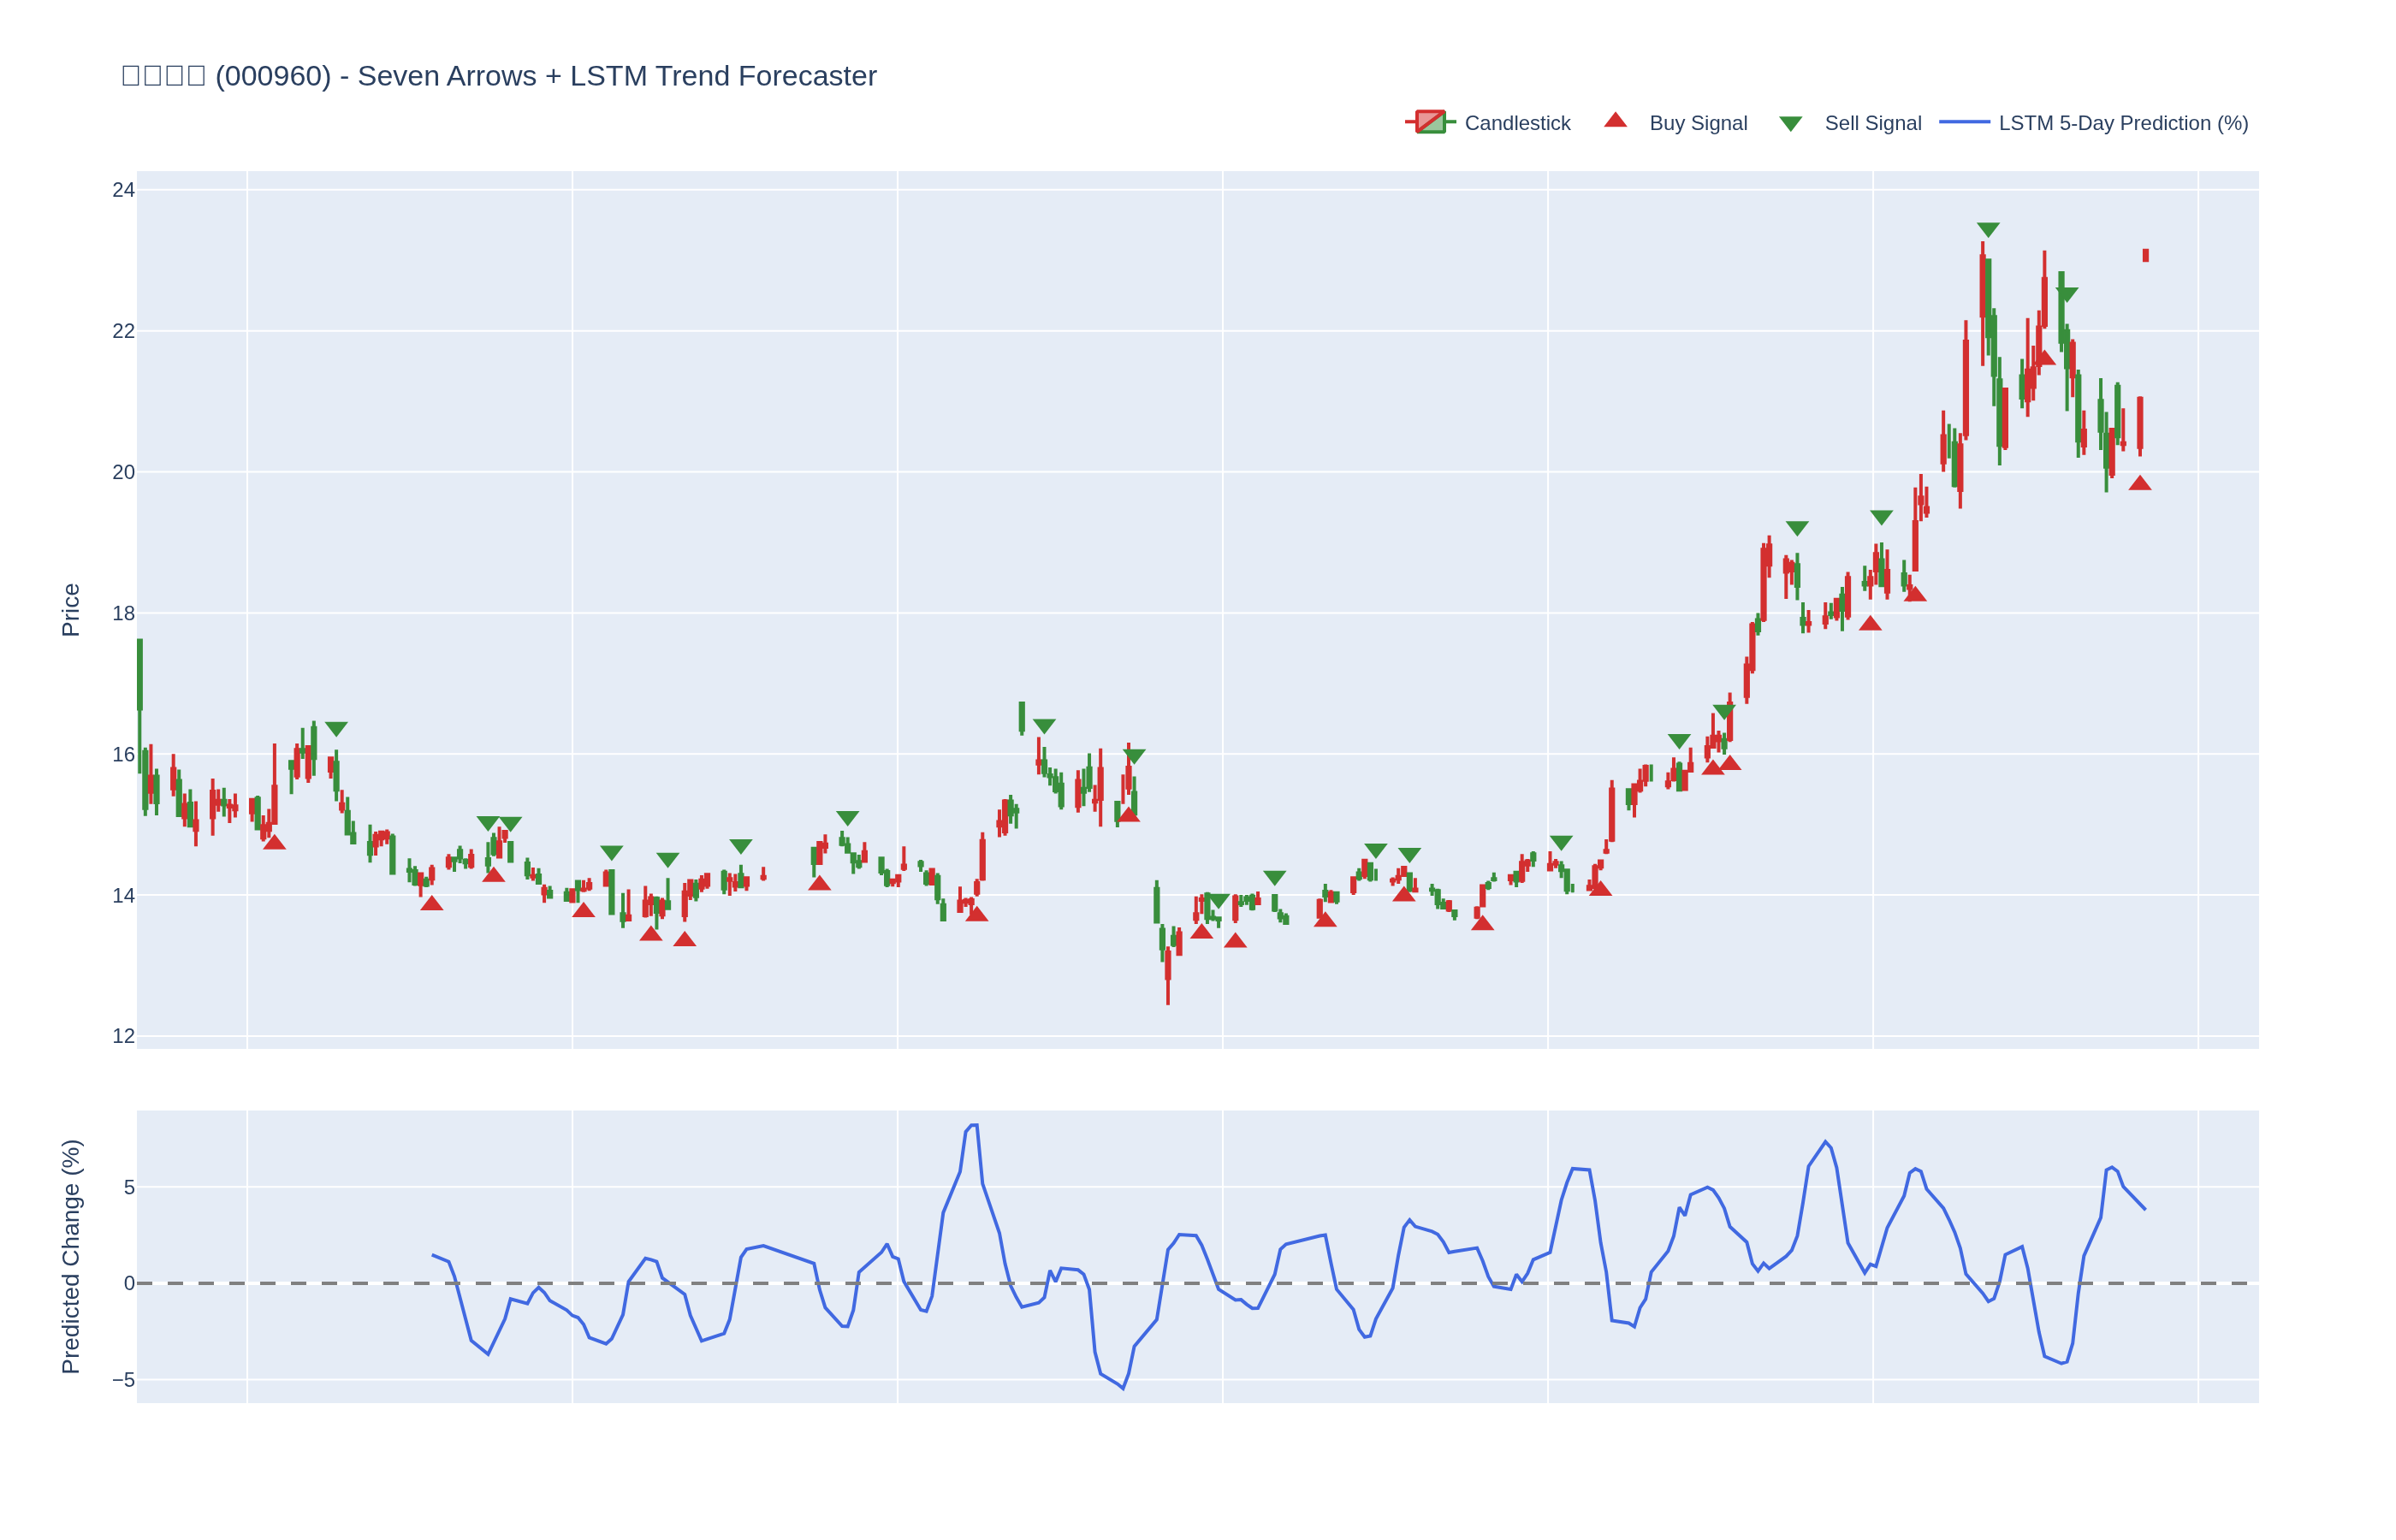Click the red-green candlestick icon in legend
This screenshot has height=1540, width=2396.
click(x=1430, y=122)
